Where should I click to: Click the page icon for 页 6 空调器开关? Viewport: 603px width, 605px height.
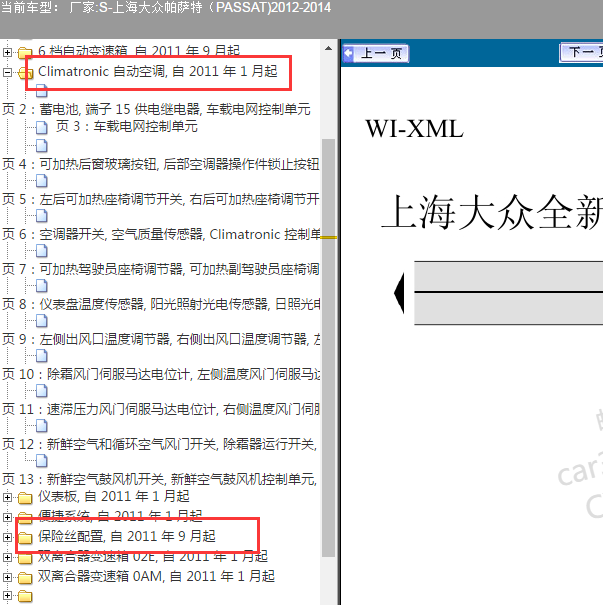point(42,216)
